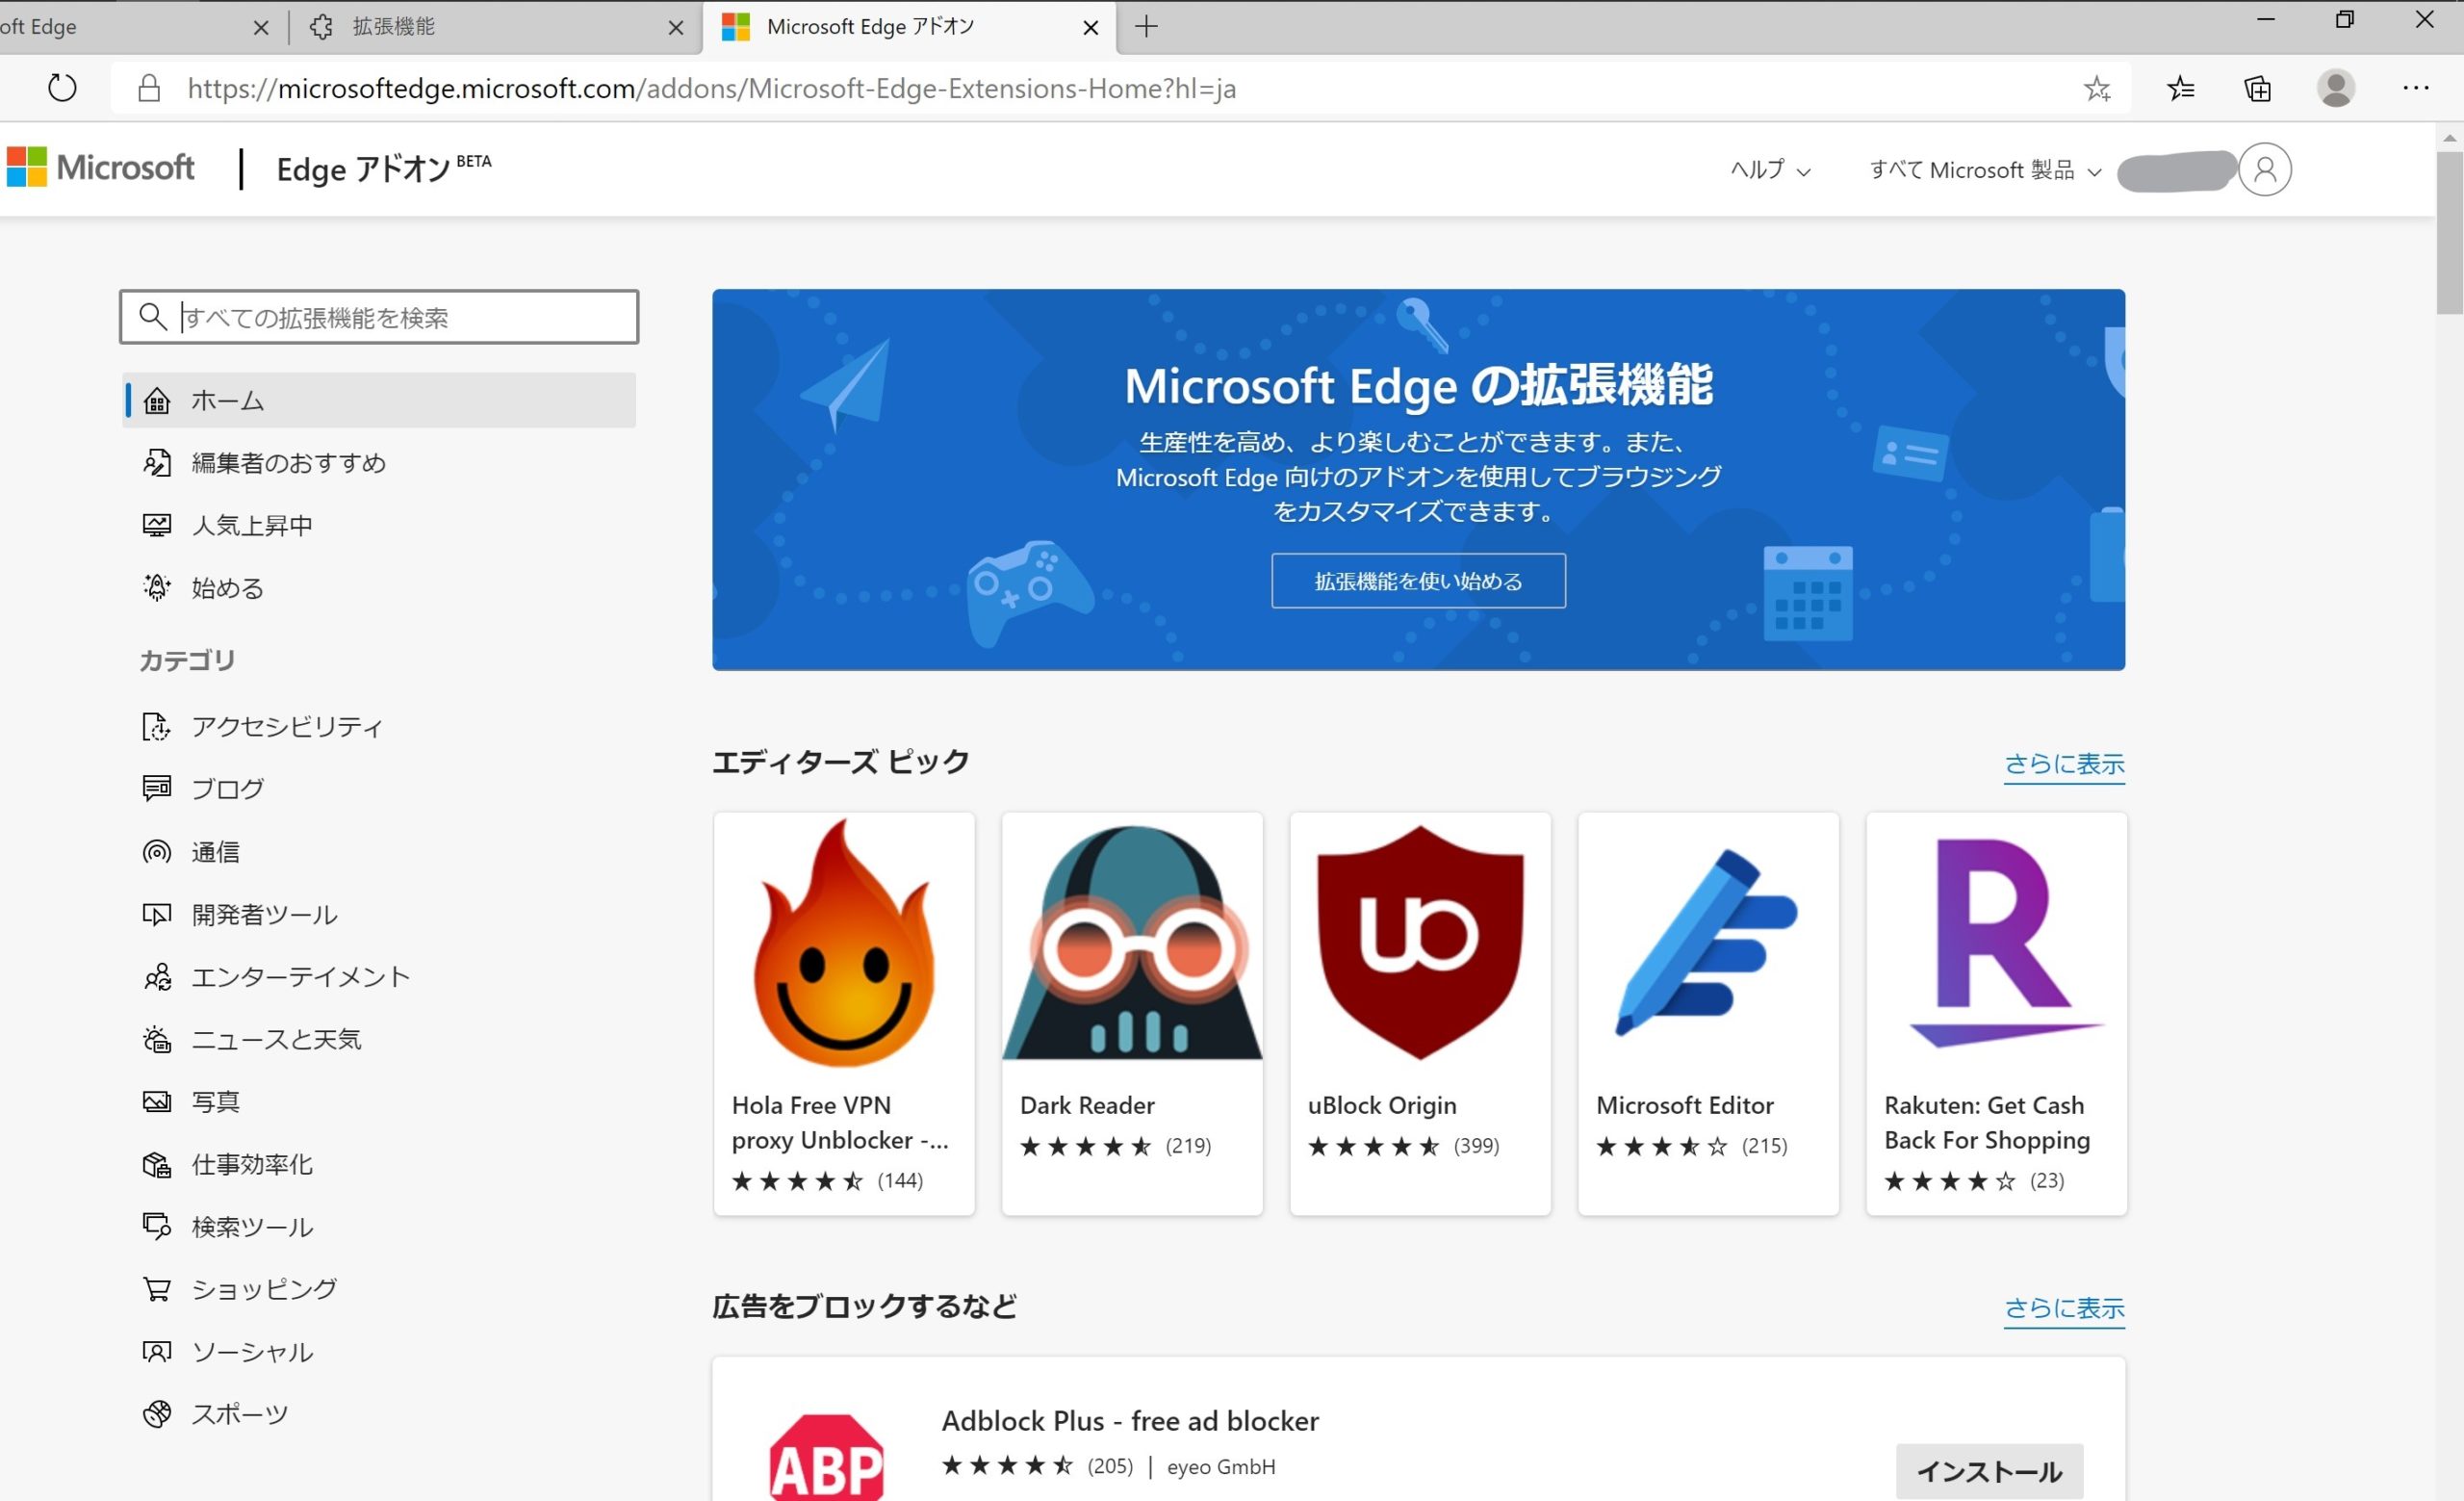Click the ホーム home icon in sidebar

tap(157, 400)
